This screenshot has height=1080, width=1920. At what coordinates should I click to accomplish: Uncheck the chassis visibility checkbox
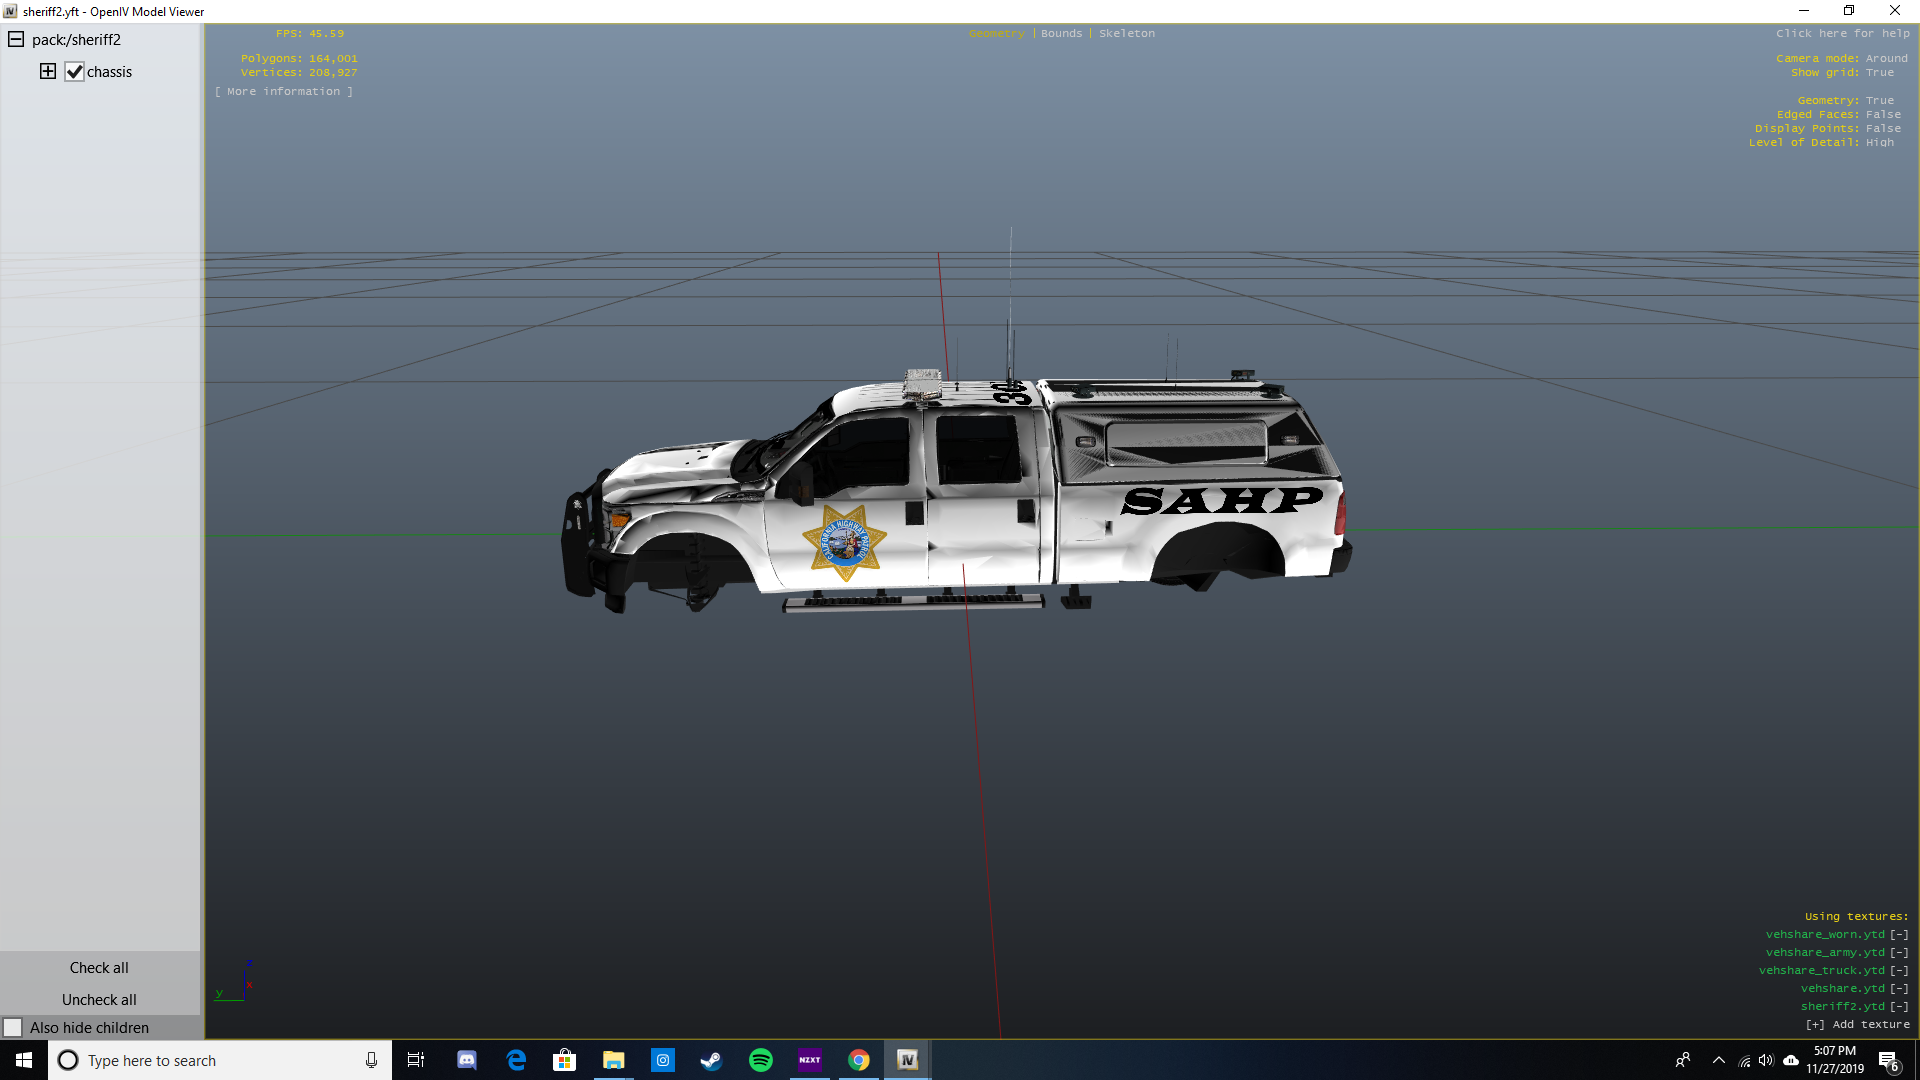click(75, 72)
